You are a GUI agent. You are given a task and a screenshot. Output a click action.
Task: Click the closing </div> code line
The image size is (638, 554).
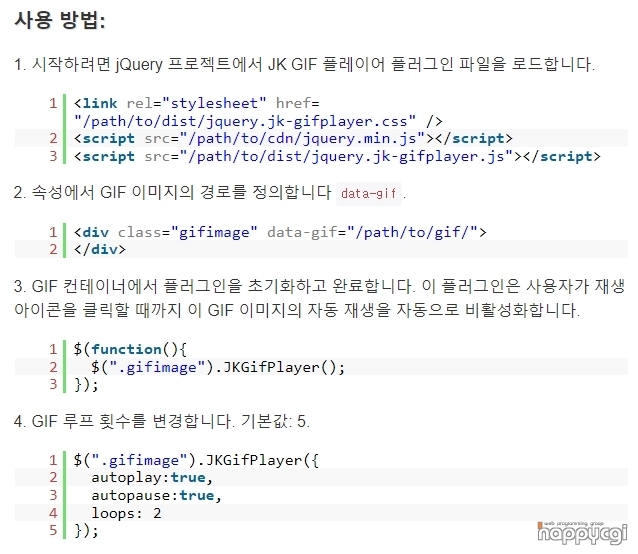(100, 249)
